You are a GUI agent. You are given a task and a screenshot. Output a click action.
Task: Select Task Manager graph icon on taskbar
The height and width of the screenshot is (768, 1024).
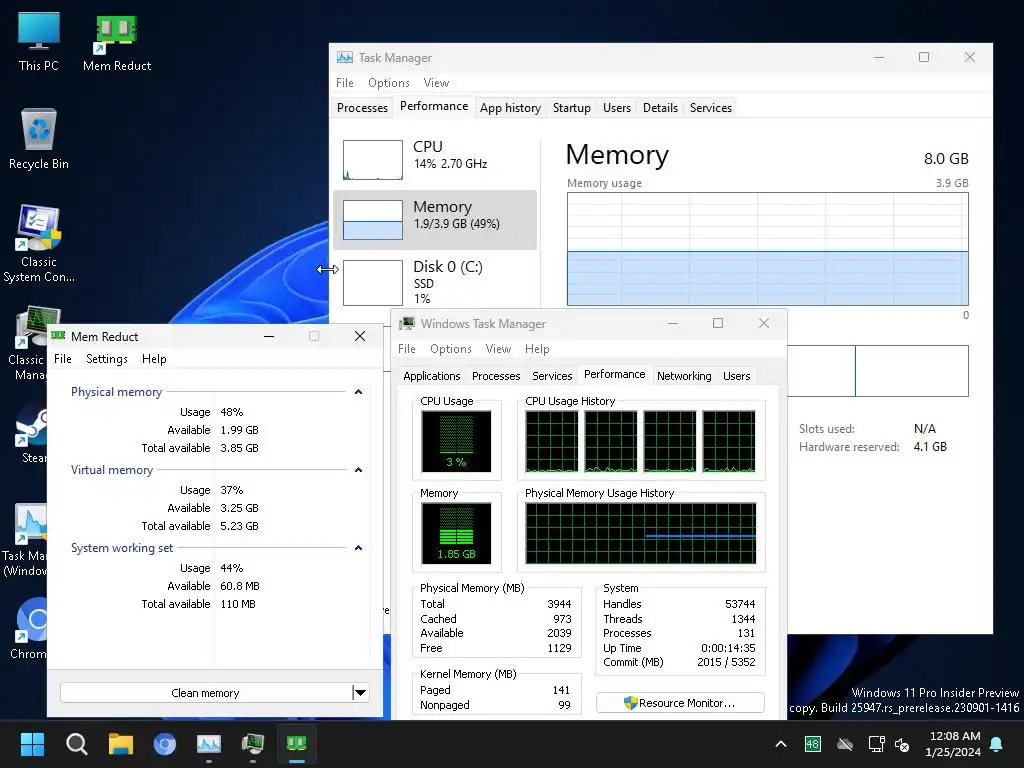209,744
